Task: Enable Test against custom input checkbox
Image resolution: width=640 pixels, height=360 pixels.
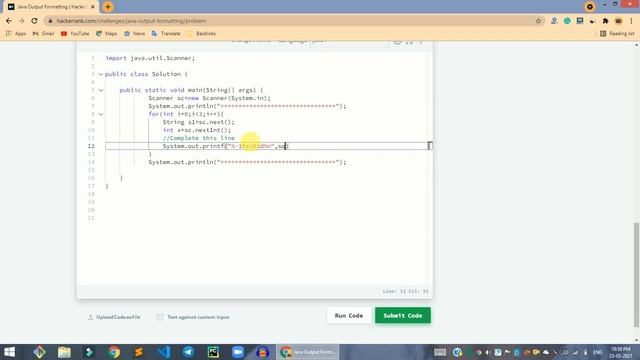Action: coord(160,317)
